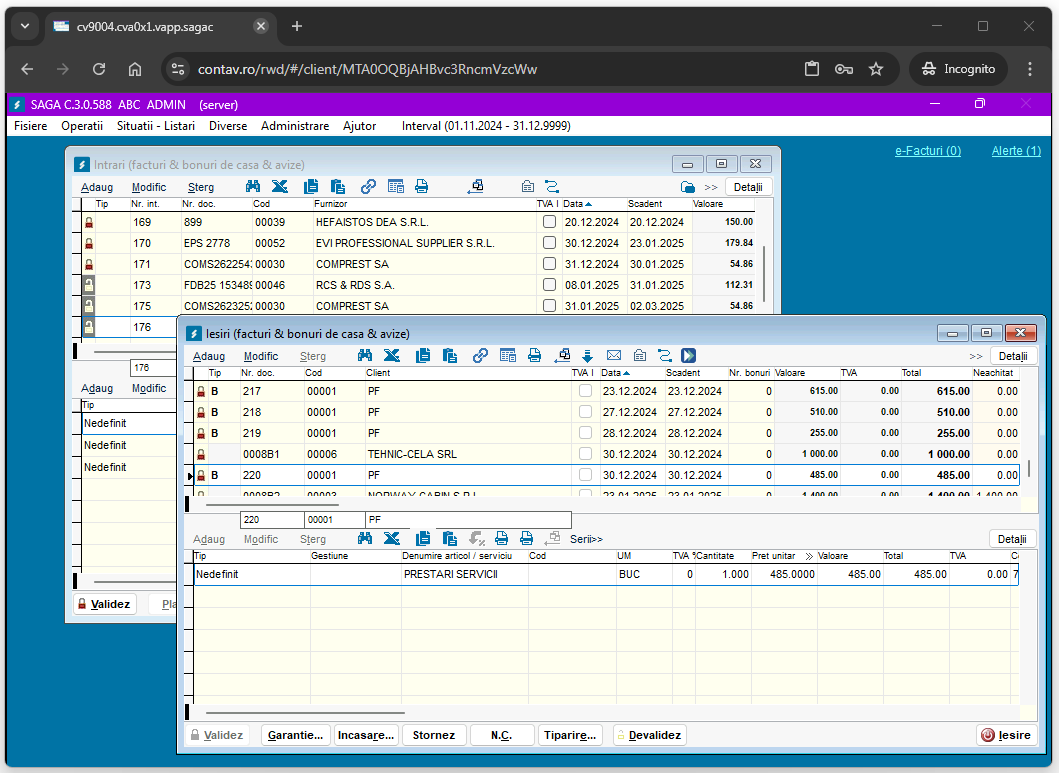Click the Excel export icon in Iesiri toolbar
The width and height of the screenshot is (1059, 773).
pyautogui.click(x=392, y=355)
